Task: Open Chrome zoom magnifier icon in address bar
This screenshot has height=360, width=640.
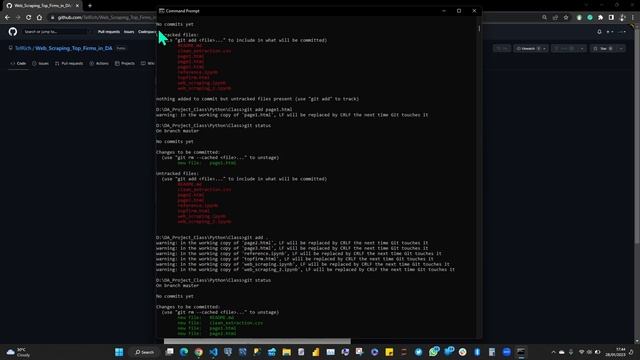Action: pos(544,18)
